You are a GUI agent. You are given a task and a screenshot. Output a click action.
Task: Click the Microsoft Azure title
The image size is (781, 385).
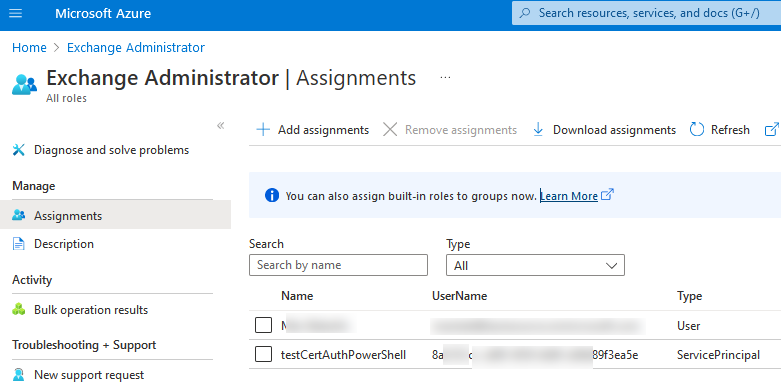point(103,13)
